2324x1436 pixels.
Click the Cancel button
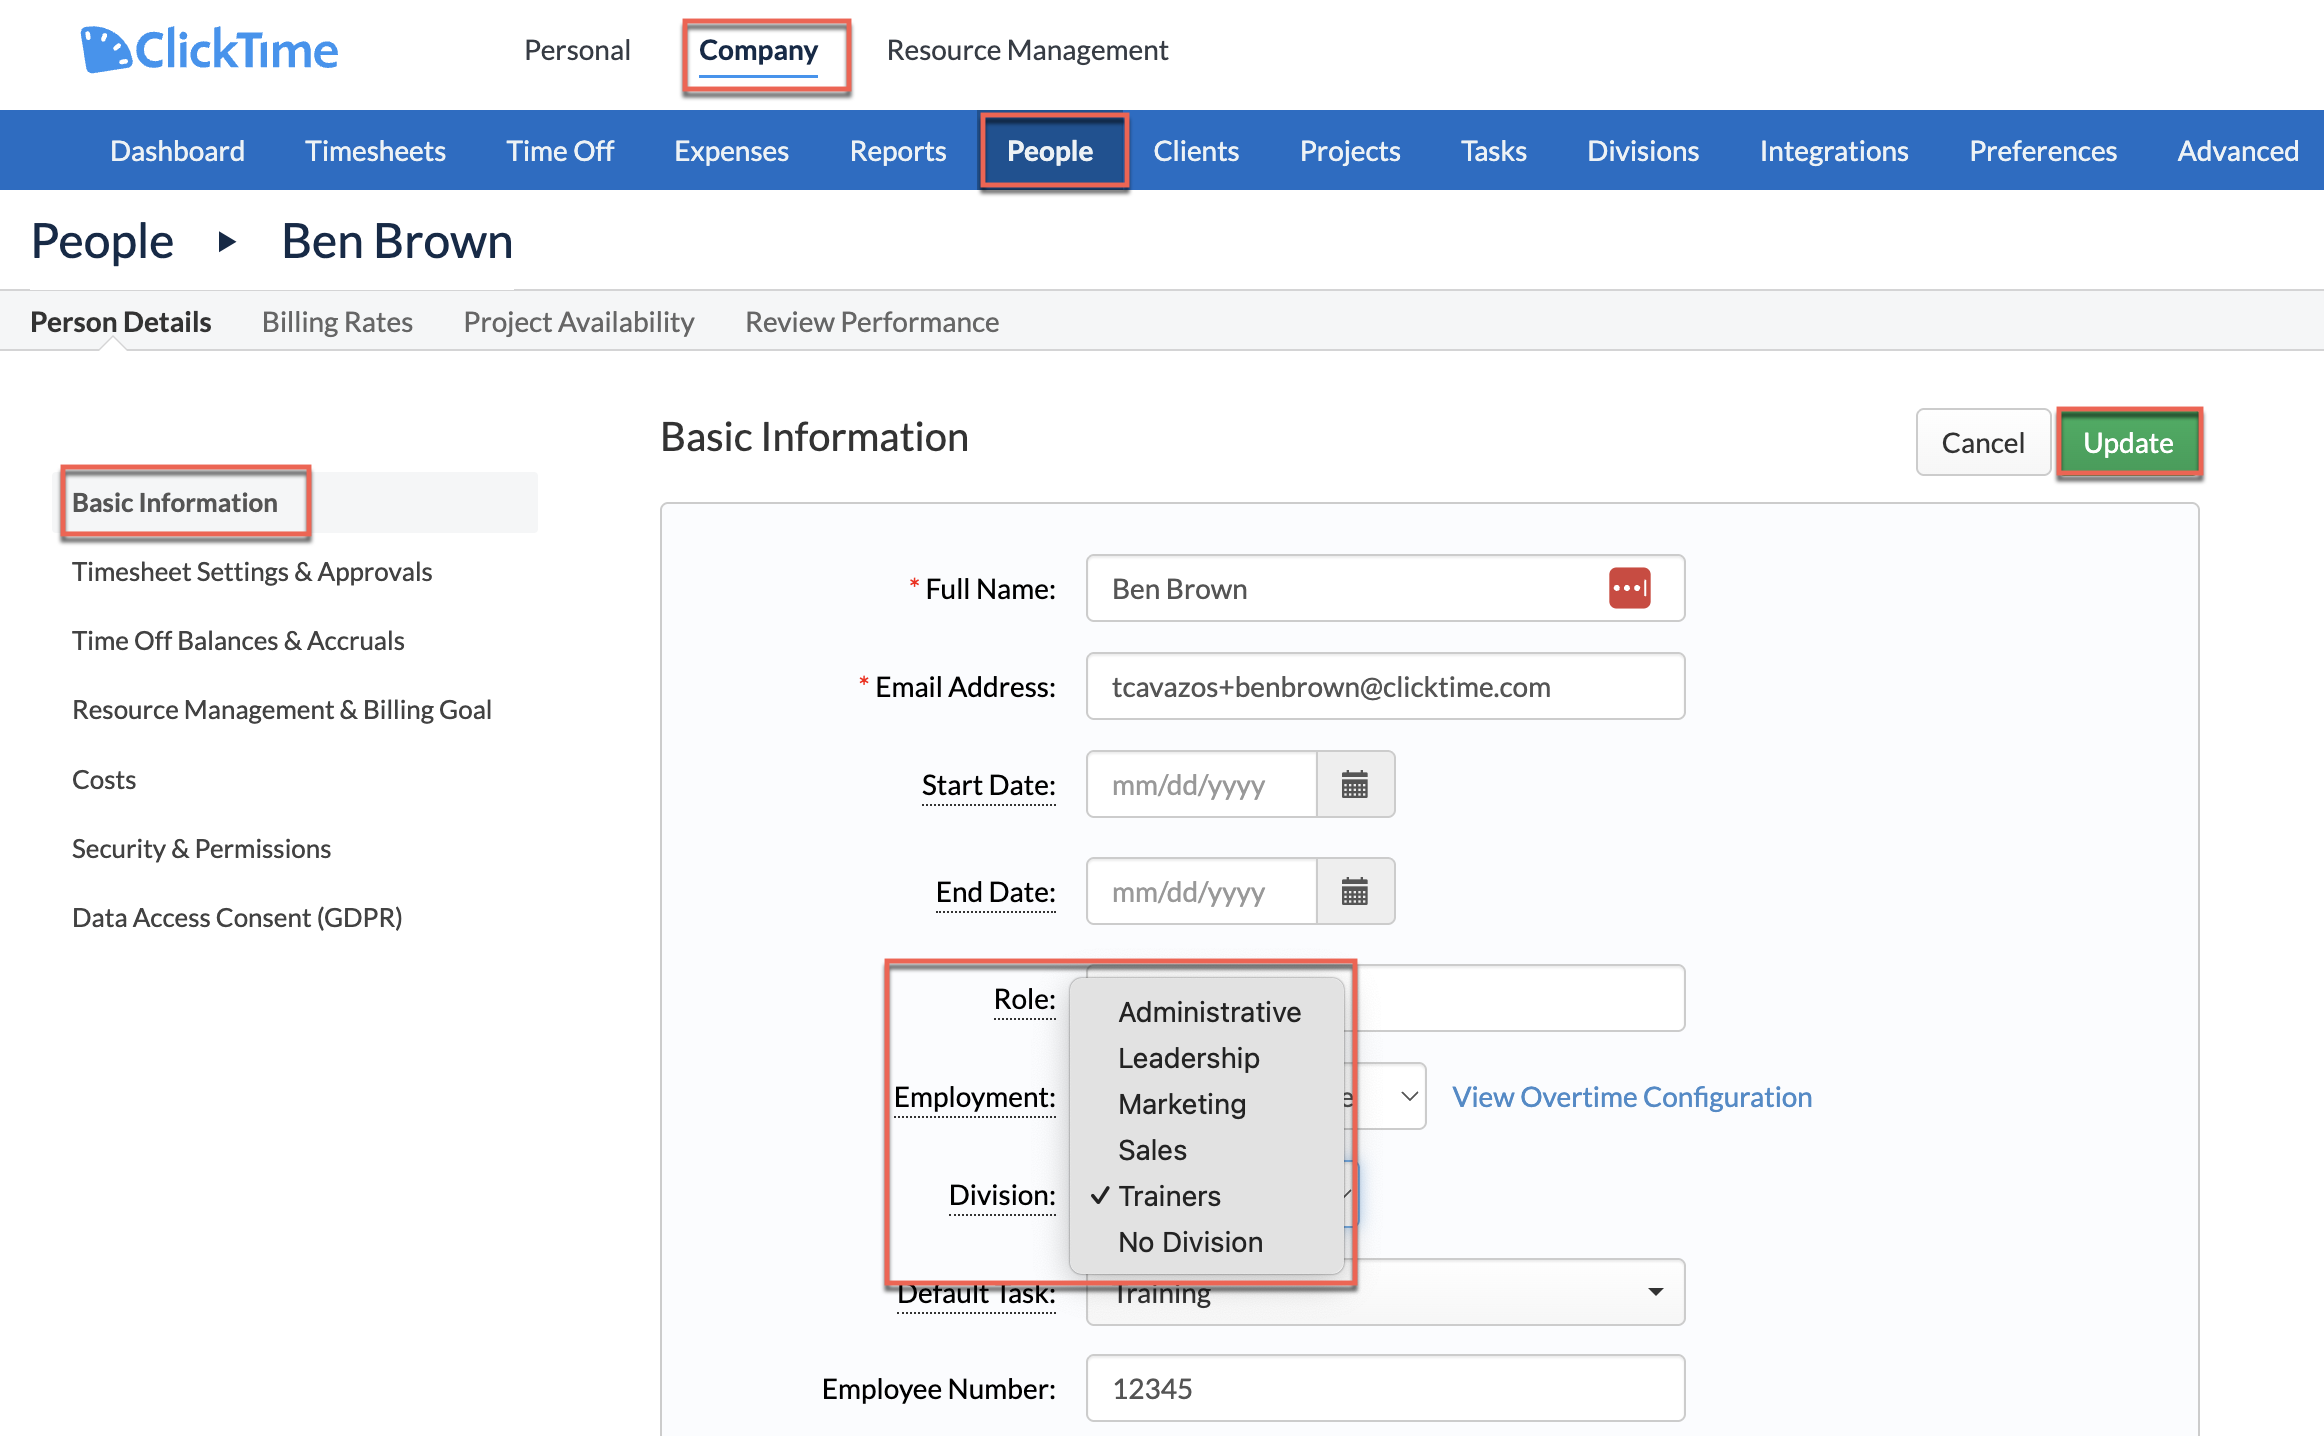pyautogui.click(x=1983, y=442)
